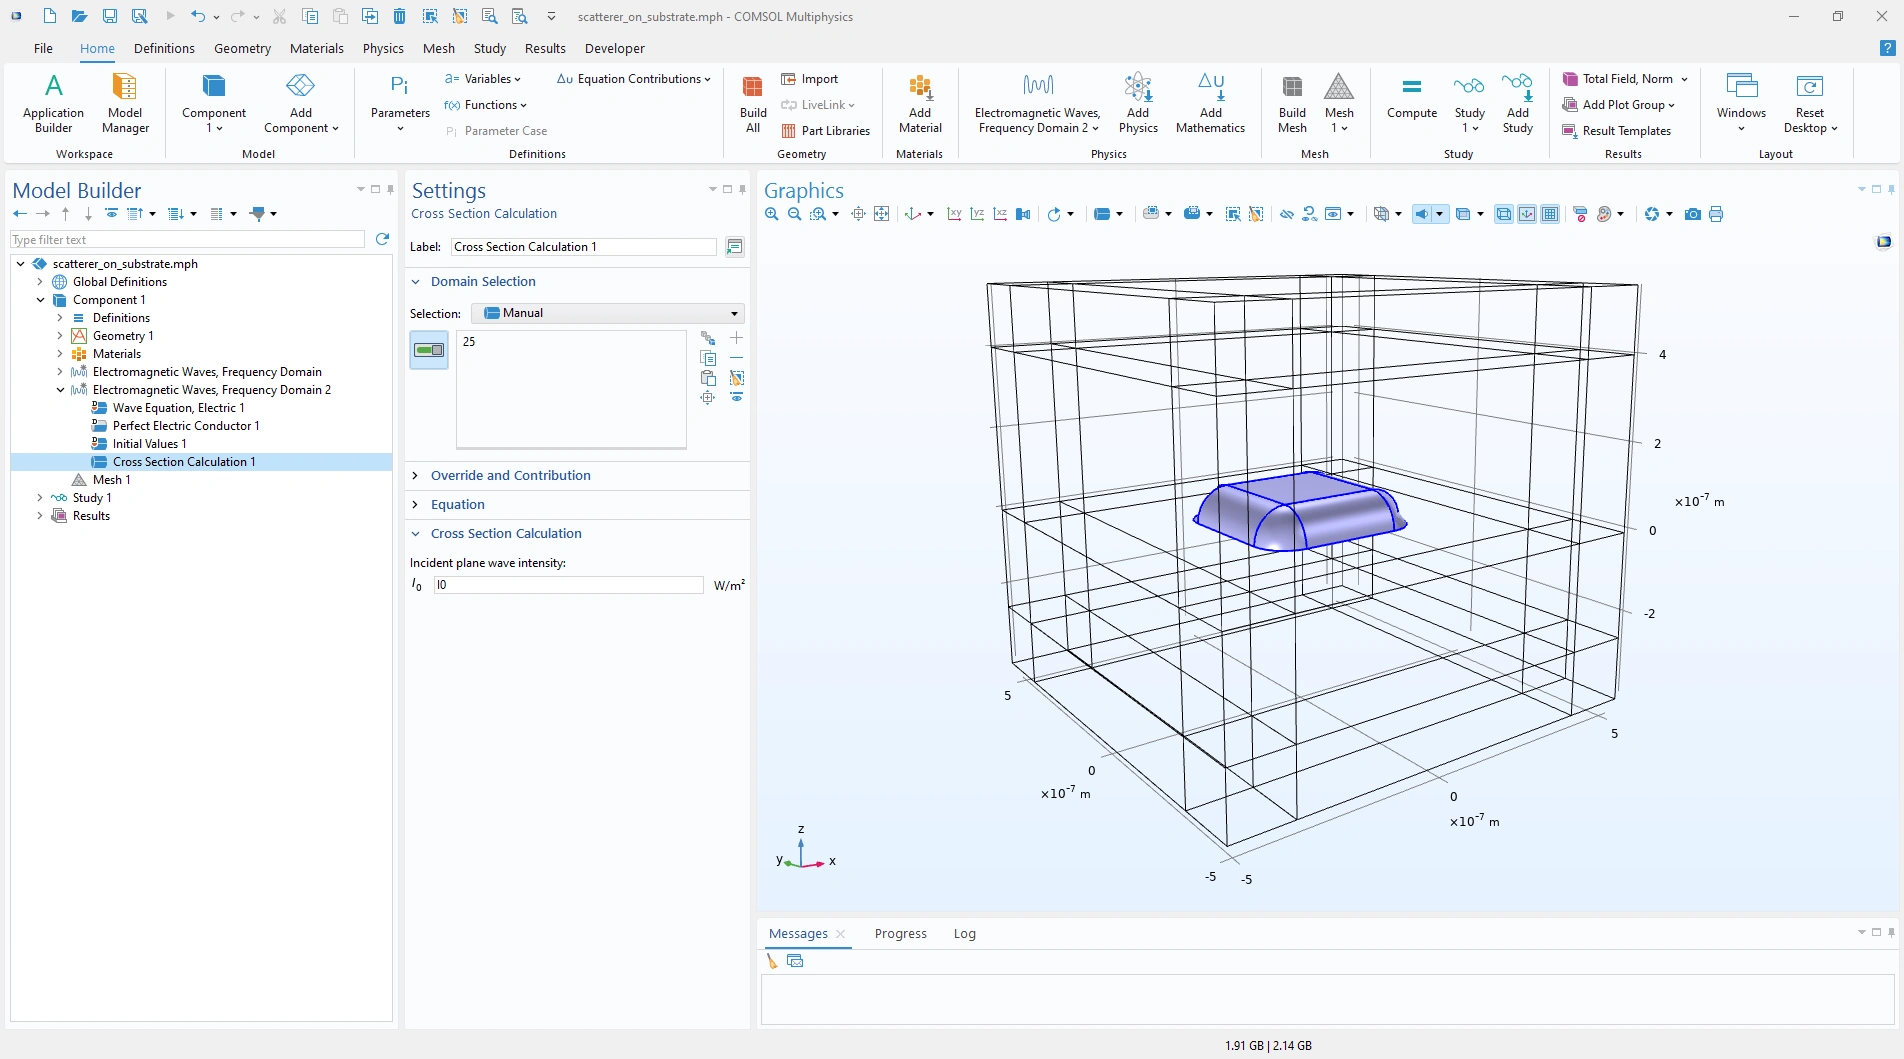Toggle the Activate Selection switch
The width and height of the screenshot is (1904, 1059).
coord(429,350)
